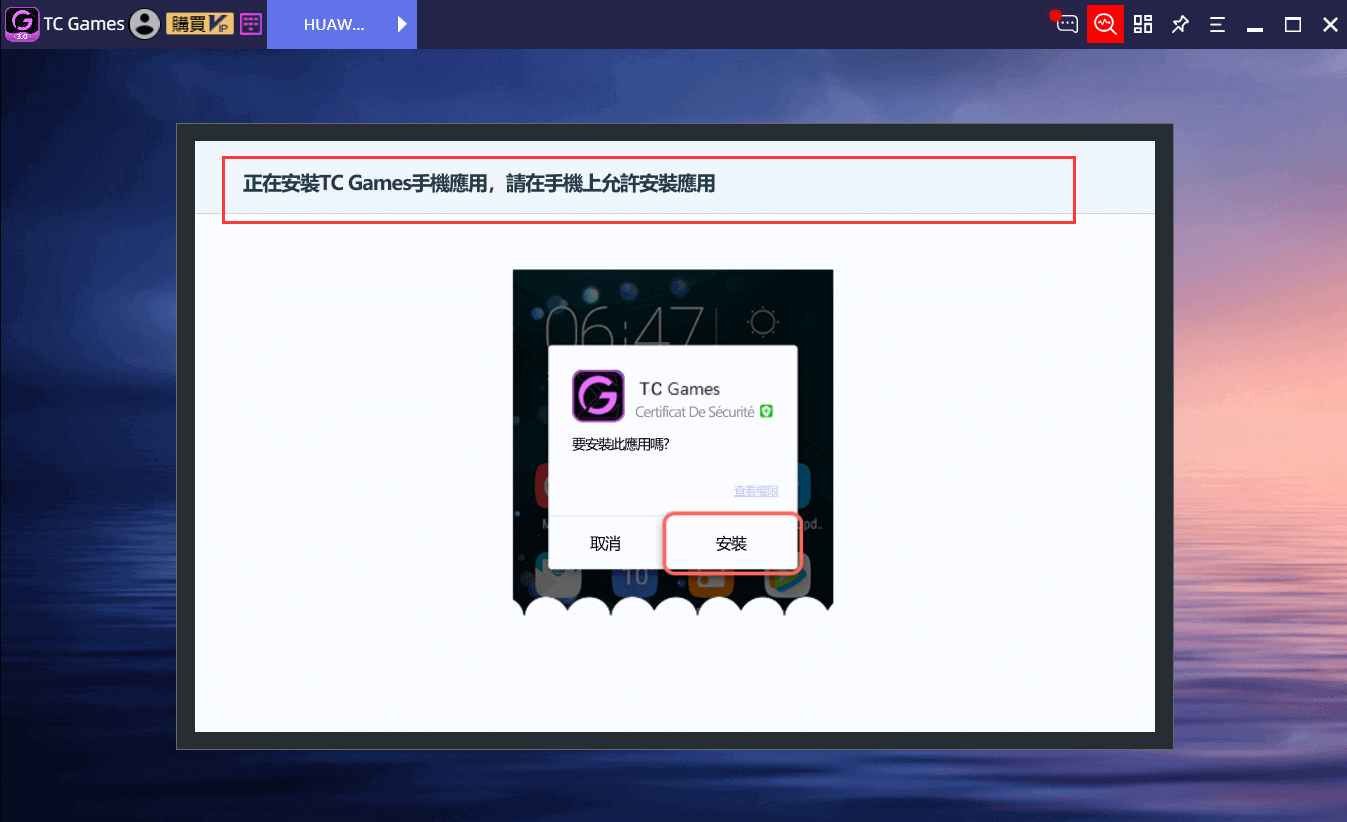Open the user account avatar
The width and height of the screenshot is (1347, 822).
[145, 24]
